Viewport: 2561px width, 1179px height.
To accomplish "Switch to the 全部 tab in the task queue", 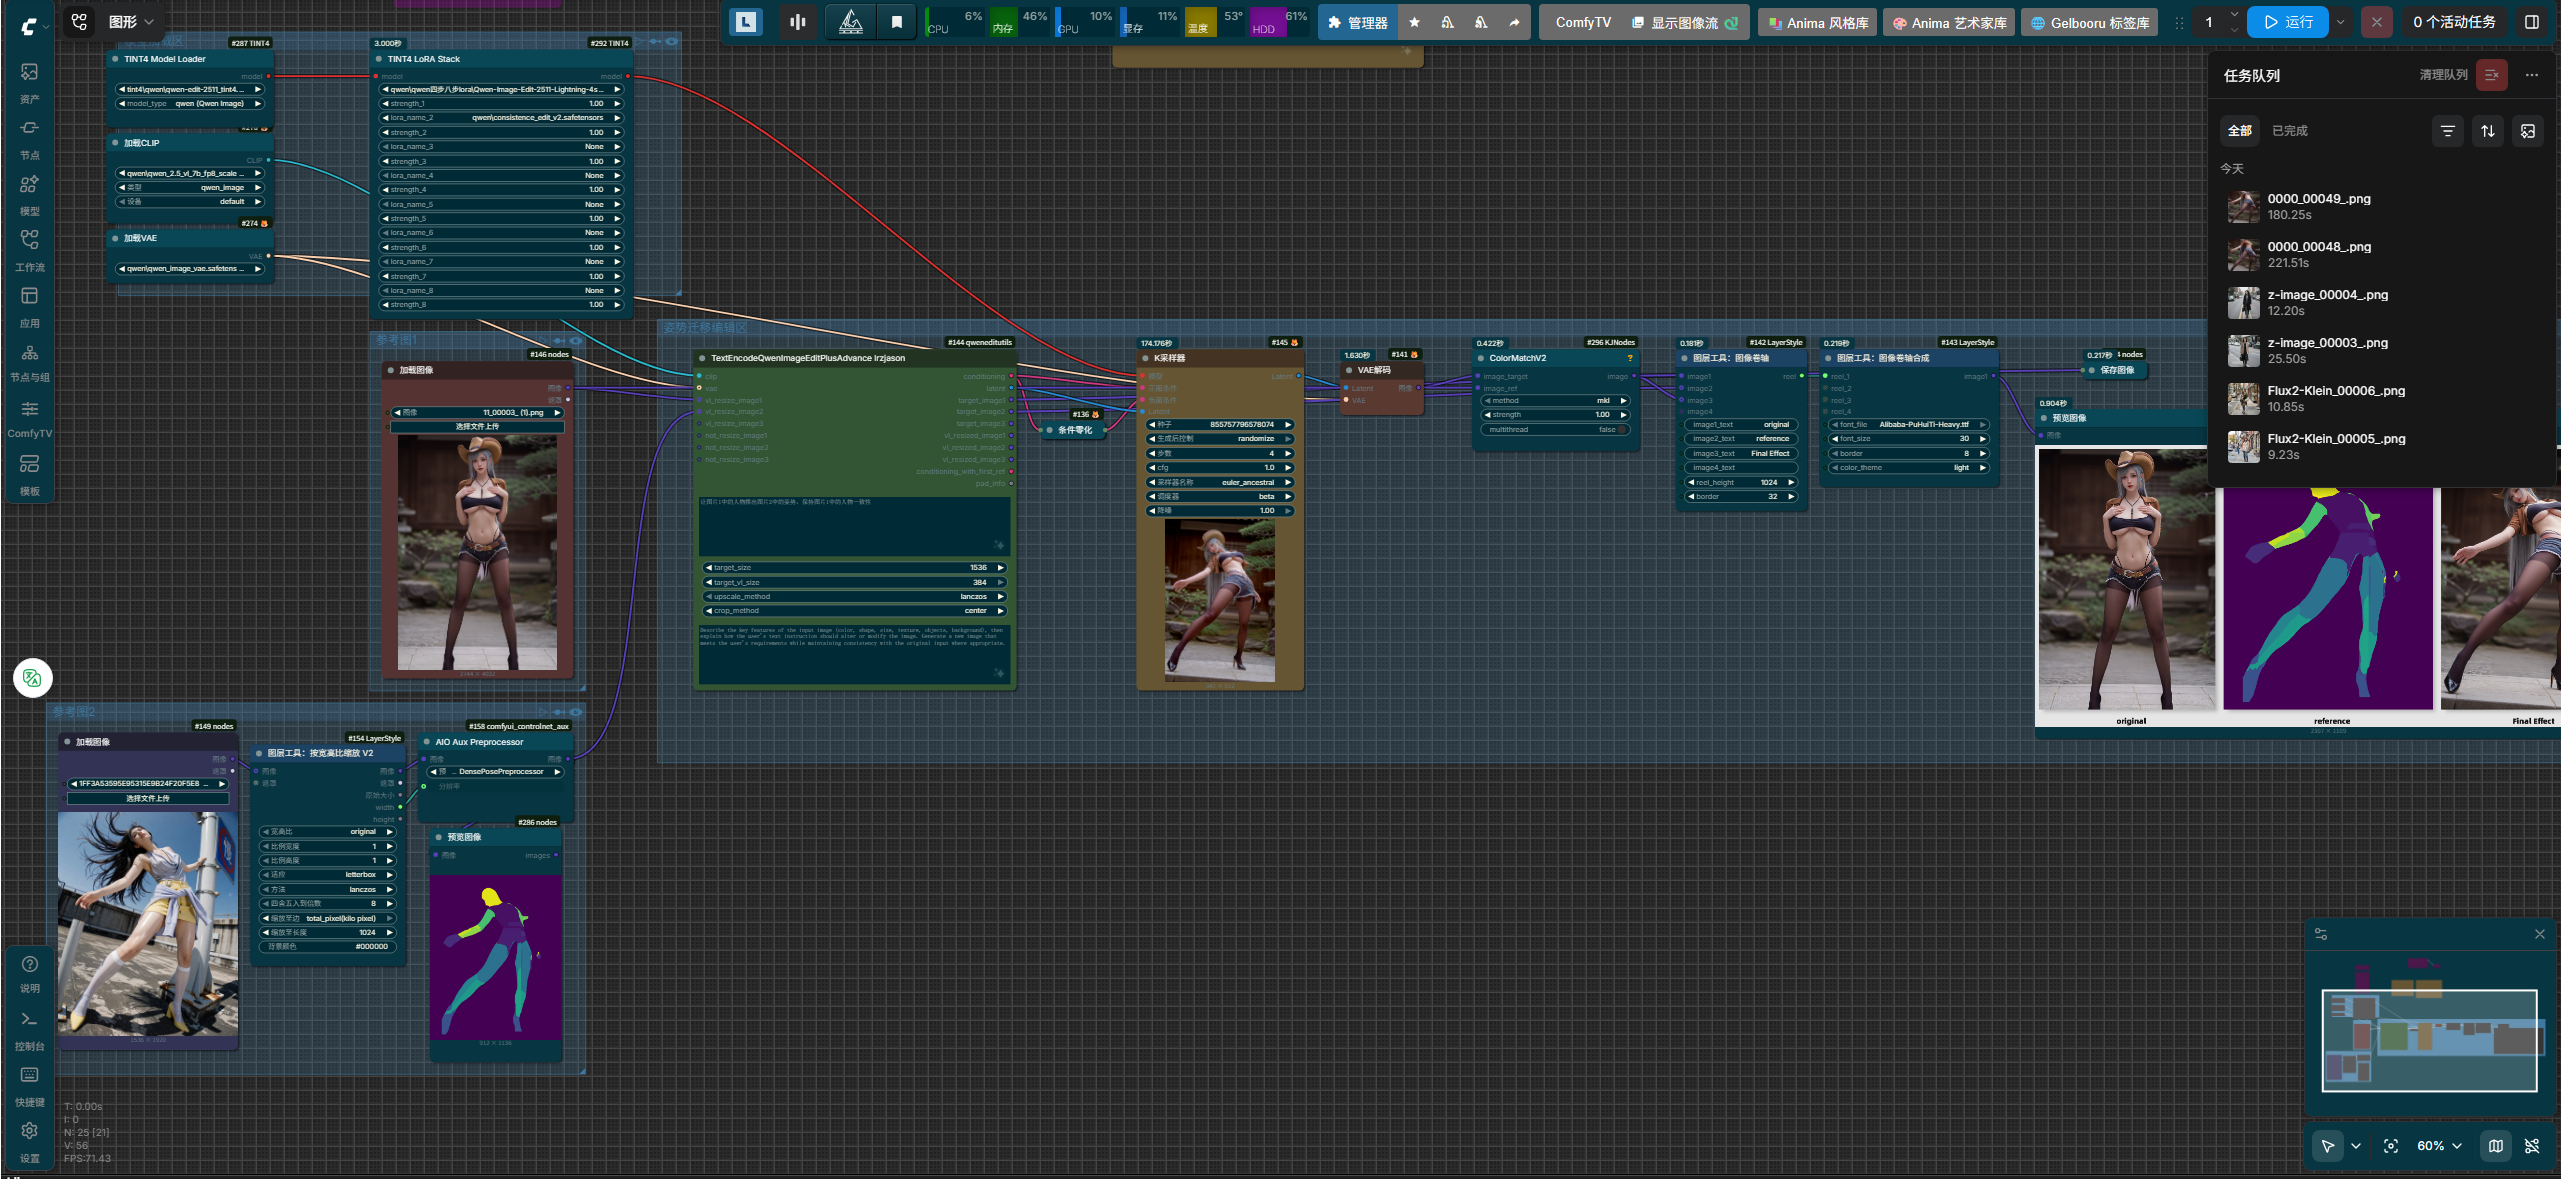I will pos(2240,131).
